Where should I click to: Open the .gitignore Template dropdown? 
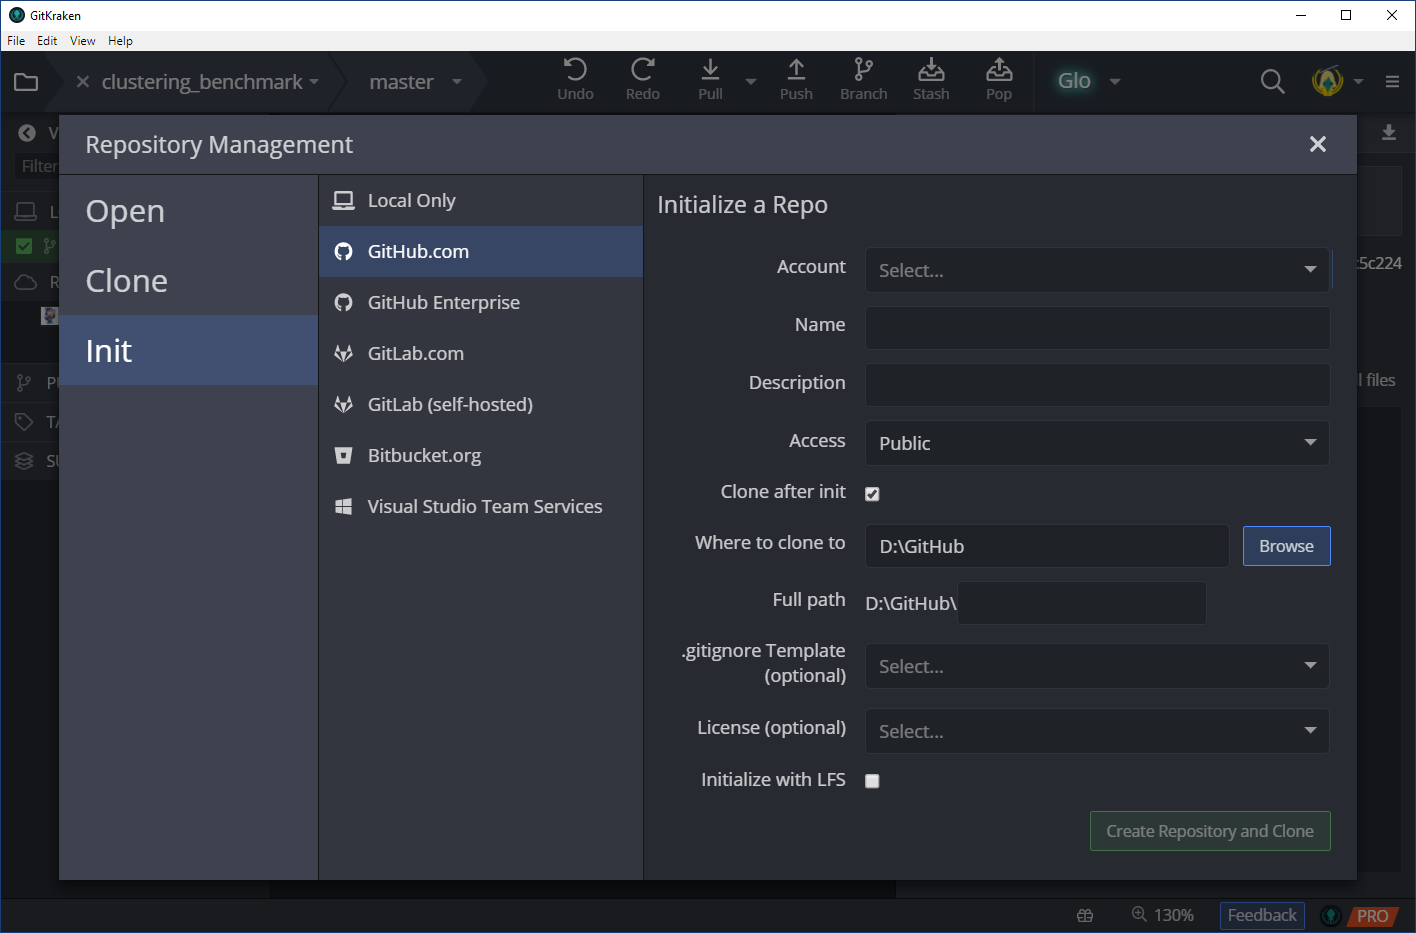(1097, 666)
